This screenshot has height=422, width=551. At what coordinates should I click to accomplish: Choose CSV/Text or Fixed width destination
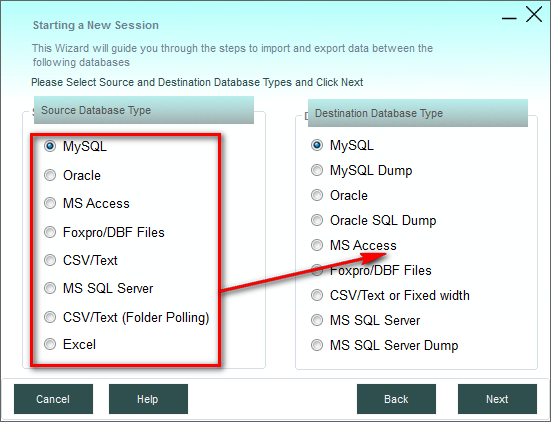(317, 295)
